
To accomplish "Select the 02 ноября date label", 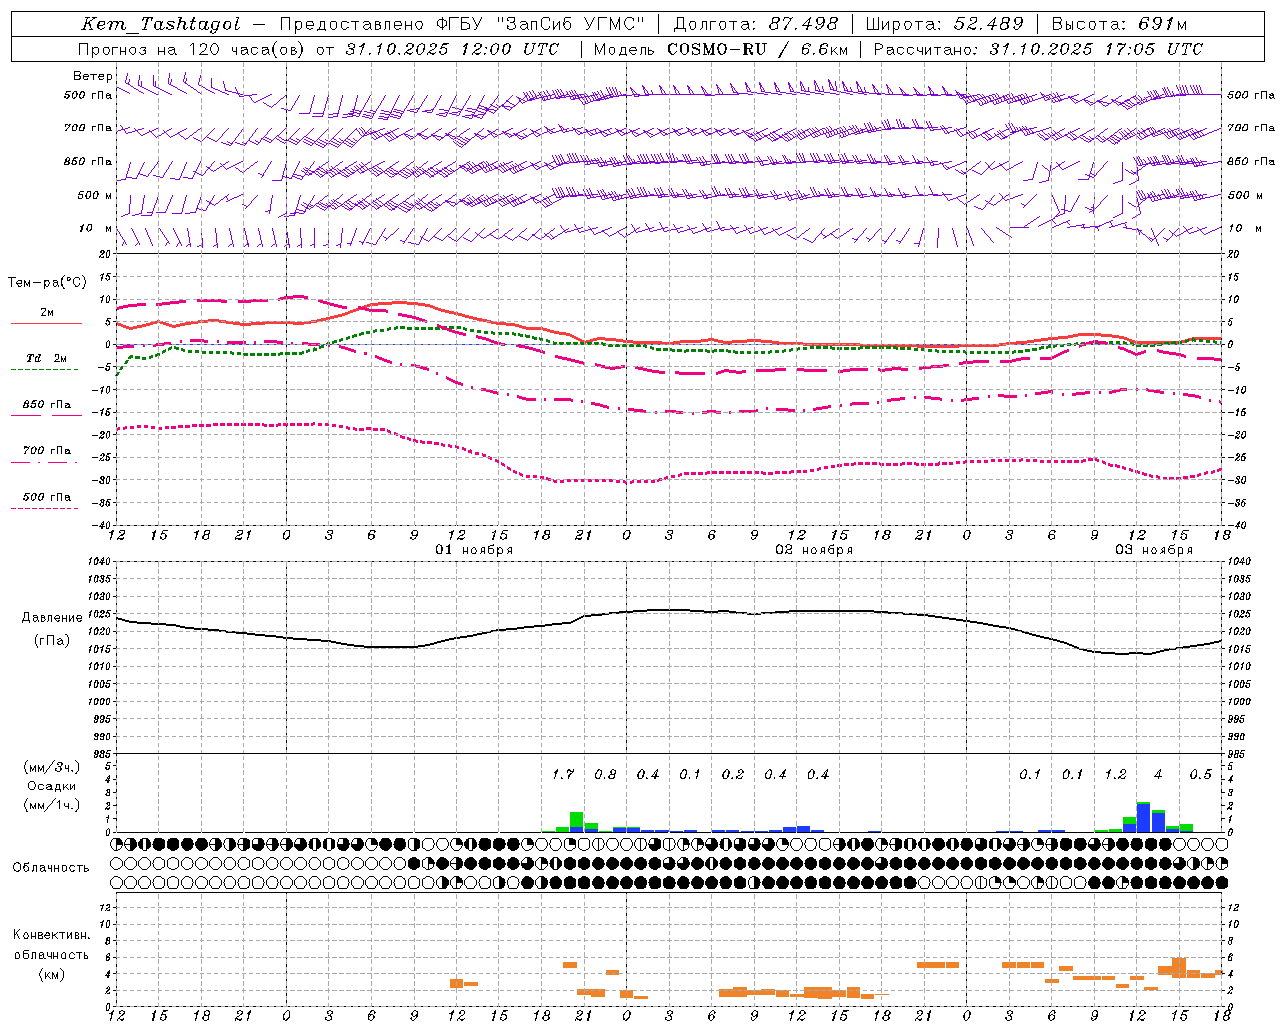I will [814, 550].
